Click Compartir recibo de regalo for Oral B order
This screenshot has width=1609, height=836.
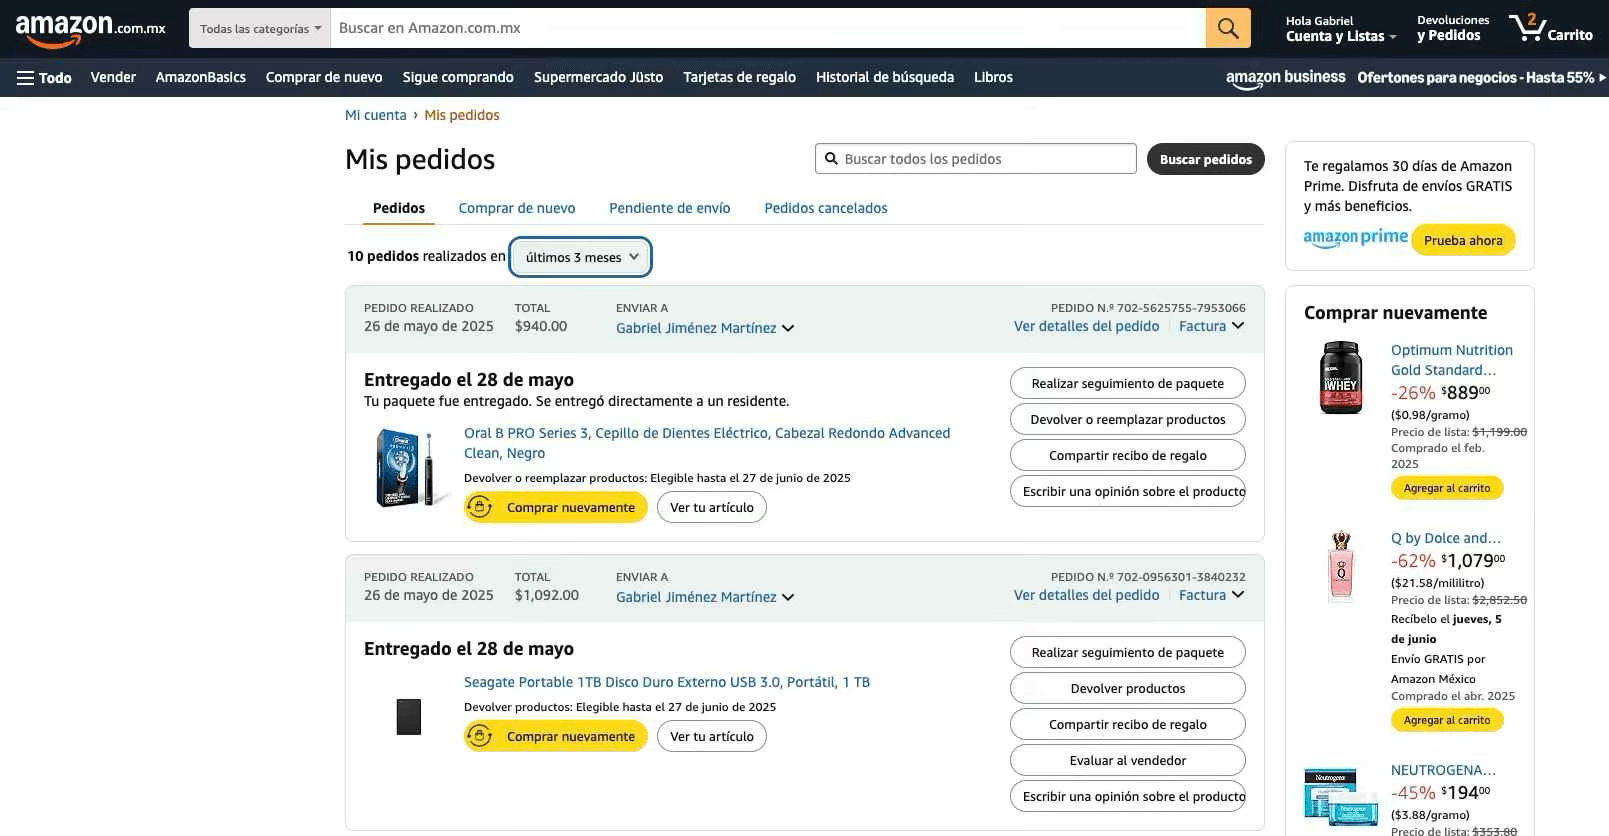[1128, 455]
